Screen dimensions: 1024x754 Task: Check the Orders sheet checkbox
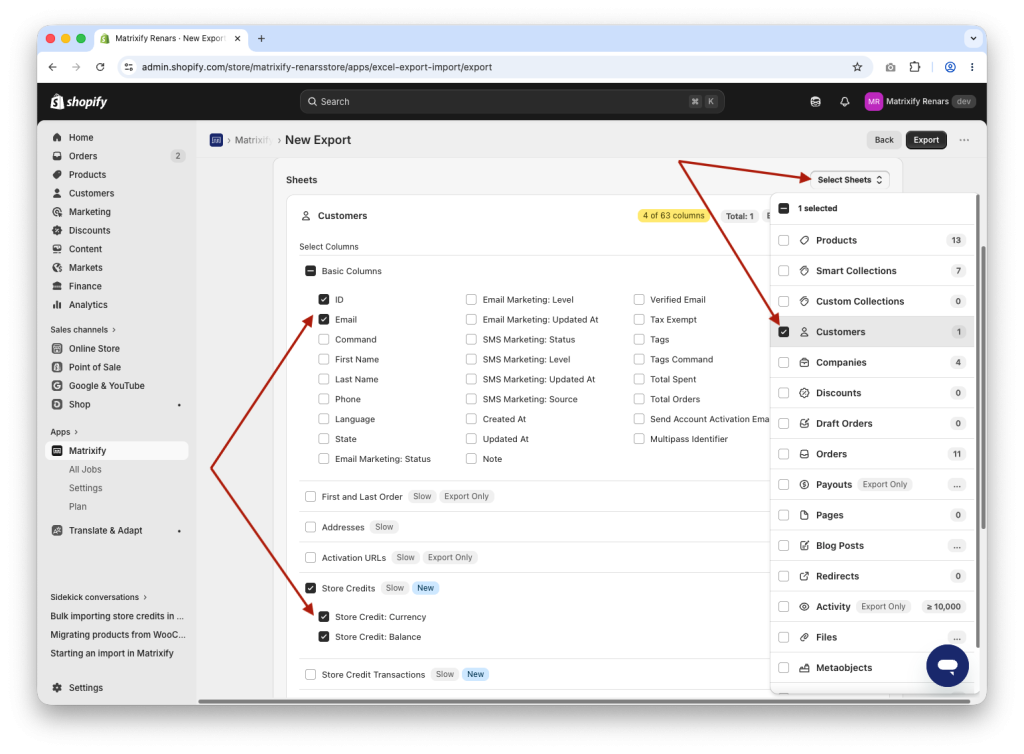784,454
